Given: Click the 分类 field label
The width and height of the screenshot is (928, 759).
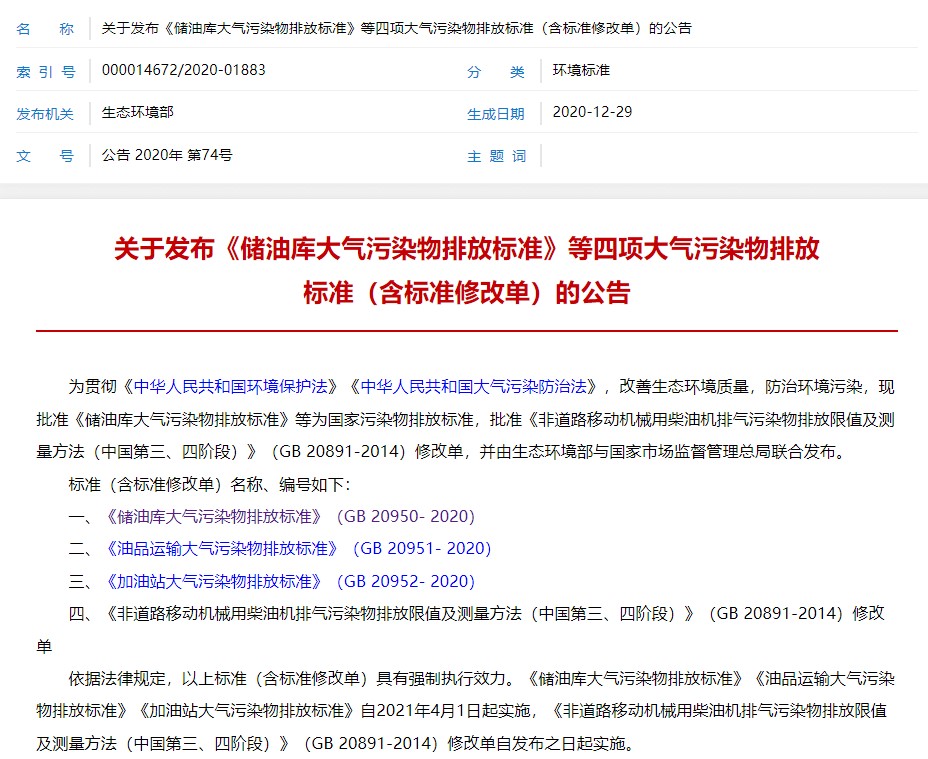Looking at the screenshot, I should (496, 72).
